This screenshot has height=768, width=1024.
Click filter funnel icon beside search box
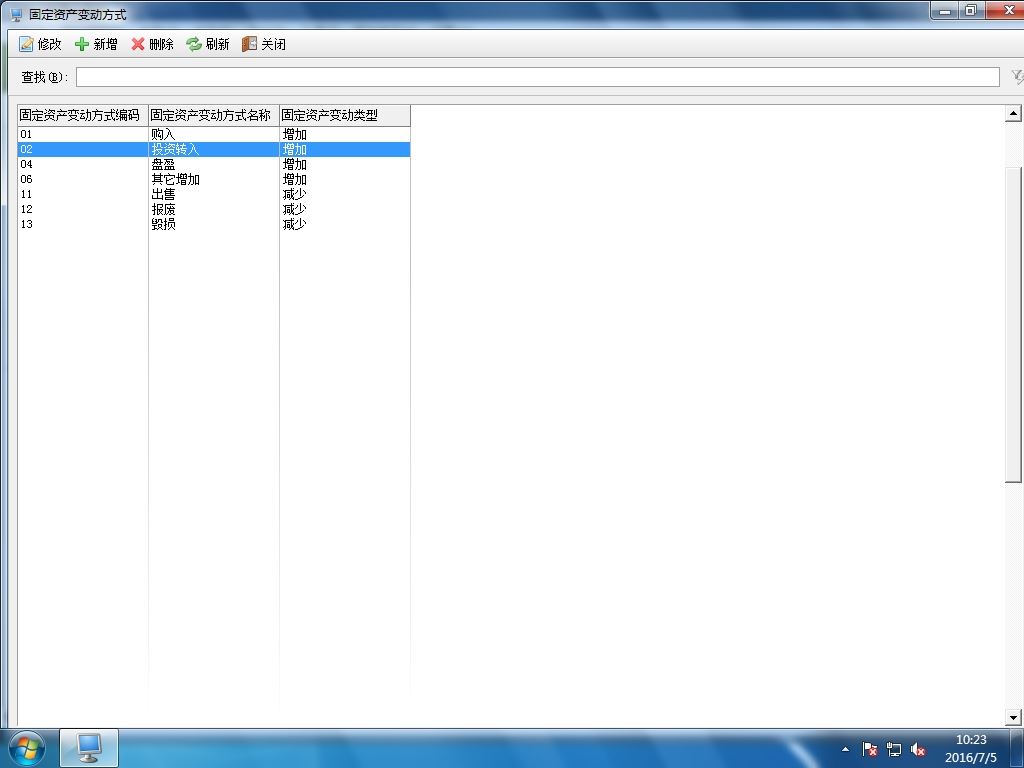coord(1017,77)
